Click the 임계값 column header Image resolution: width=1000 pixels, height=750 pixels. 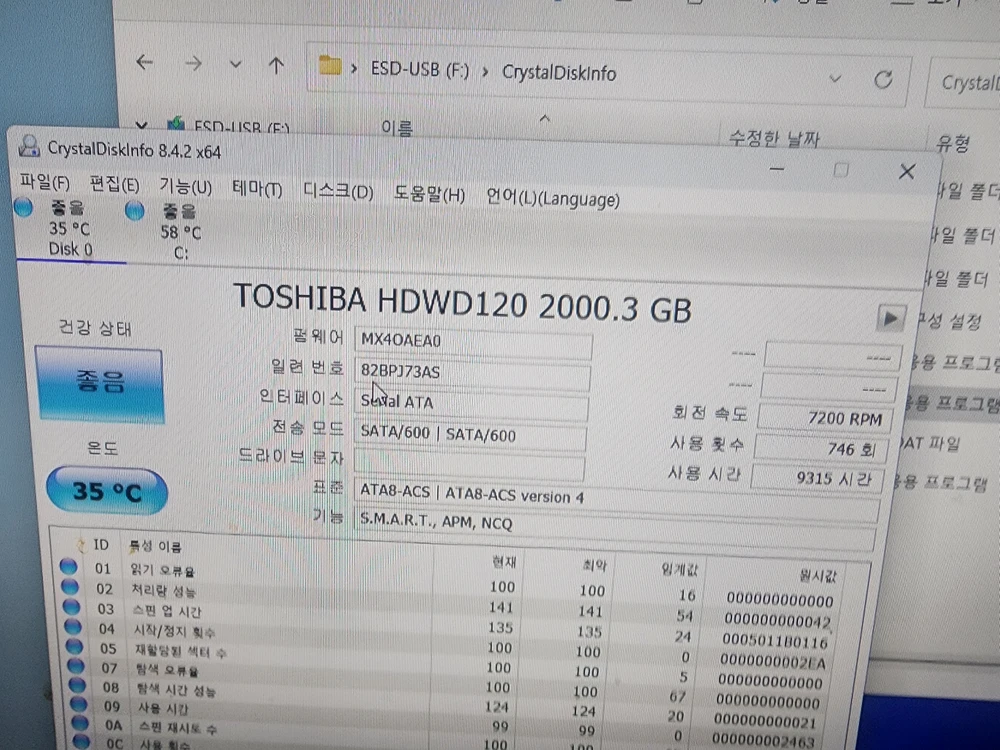pyautogui.click(x=680, y=569)
